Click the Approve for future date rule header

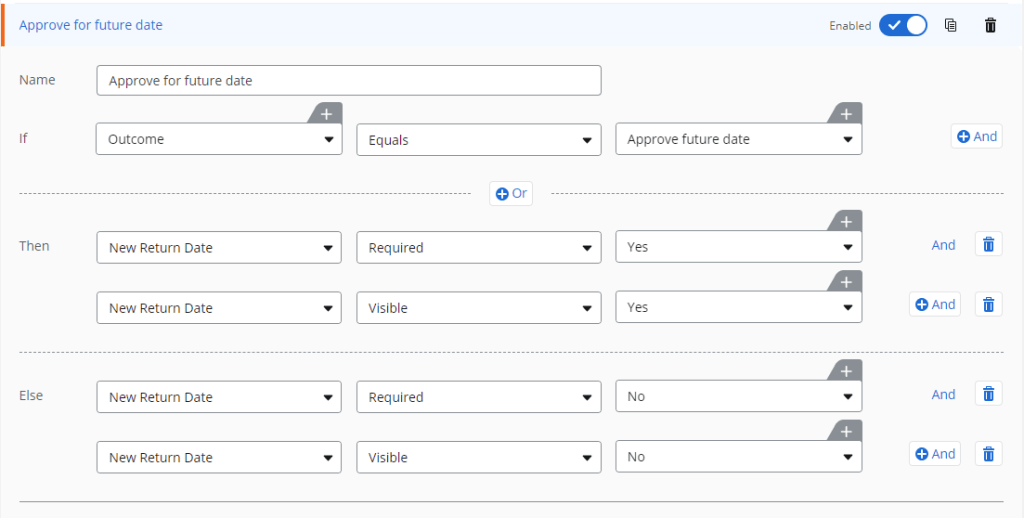[x=91, y=25]
